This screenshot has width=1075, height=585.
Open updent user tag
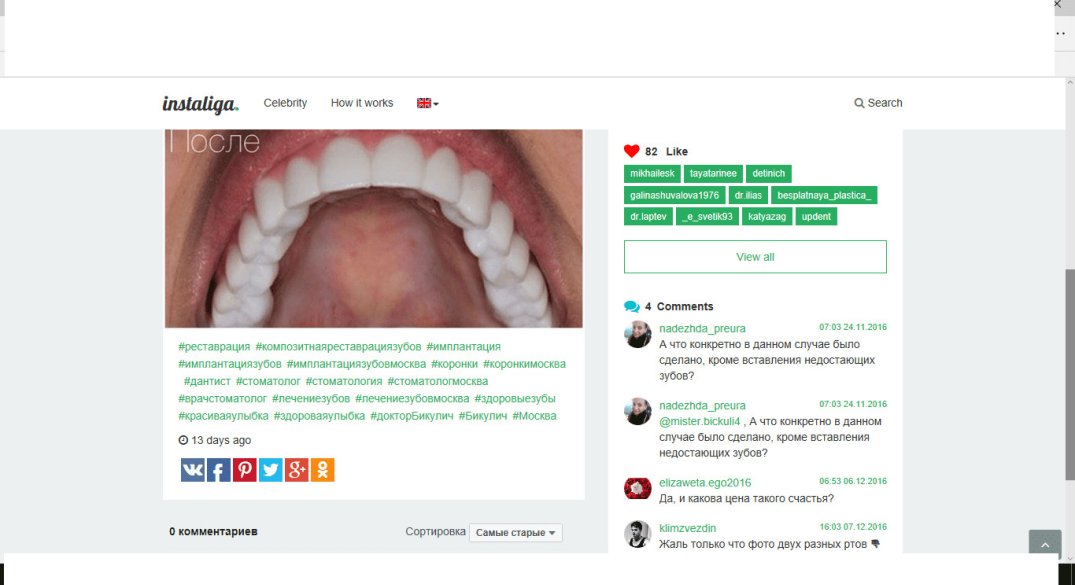coord(816,217)
